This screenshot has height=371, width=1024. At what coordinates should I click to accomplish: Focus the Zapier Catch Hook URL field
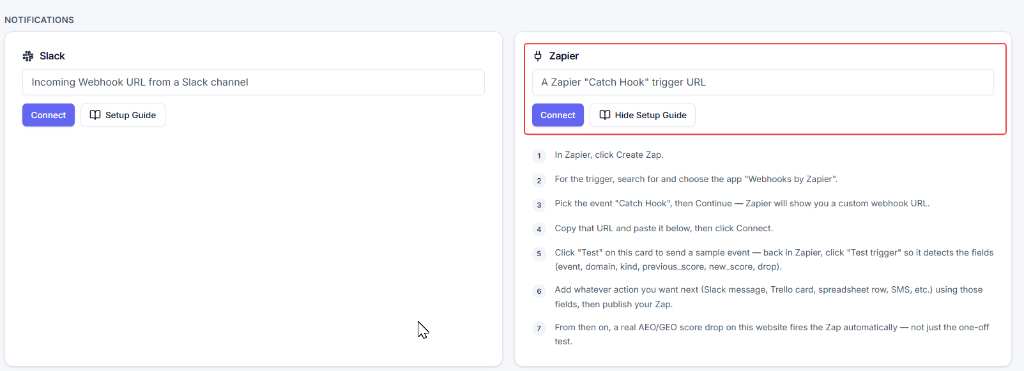pos(763,82)
